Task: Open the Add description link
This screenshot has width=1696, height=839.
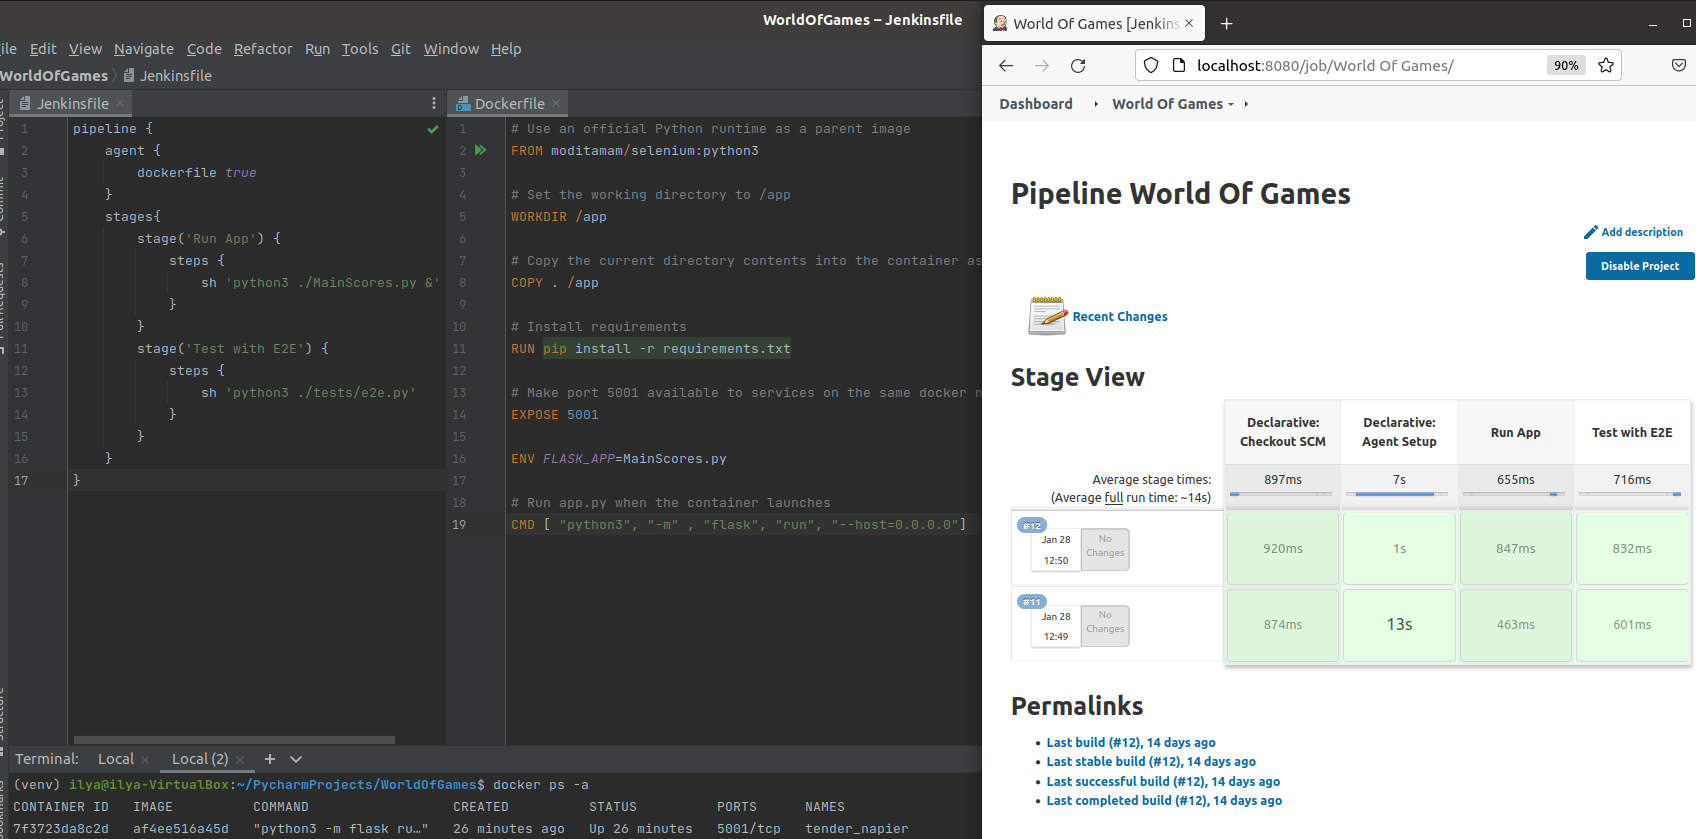Action: 1642,232
